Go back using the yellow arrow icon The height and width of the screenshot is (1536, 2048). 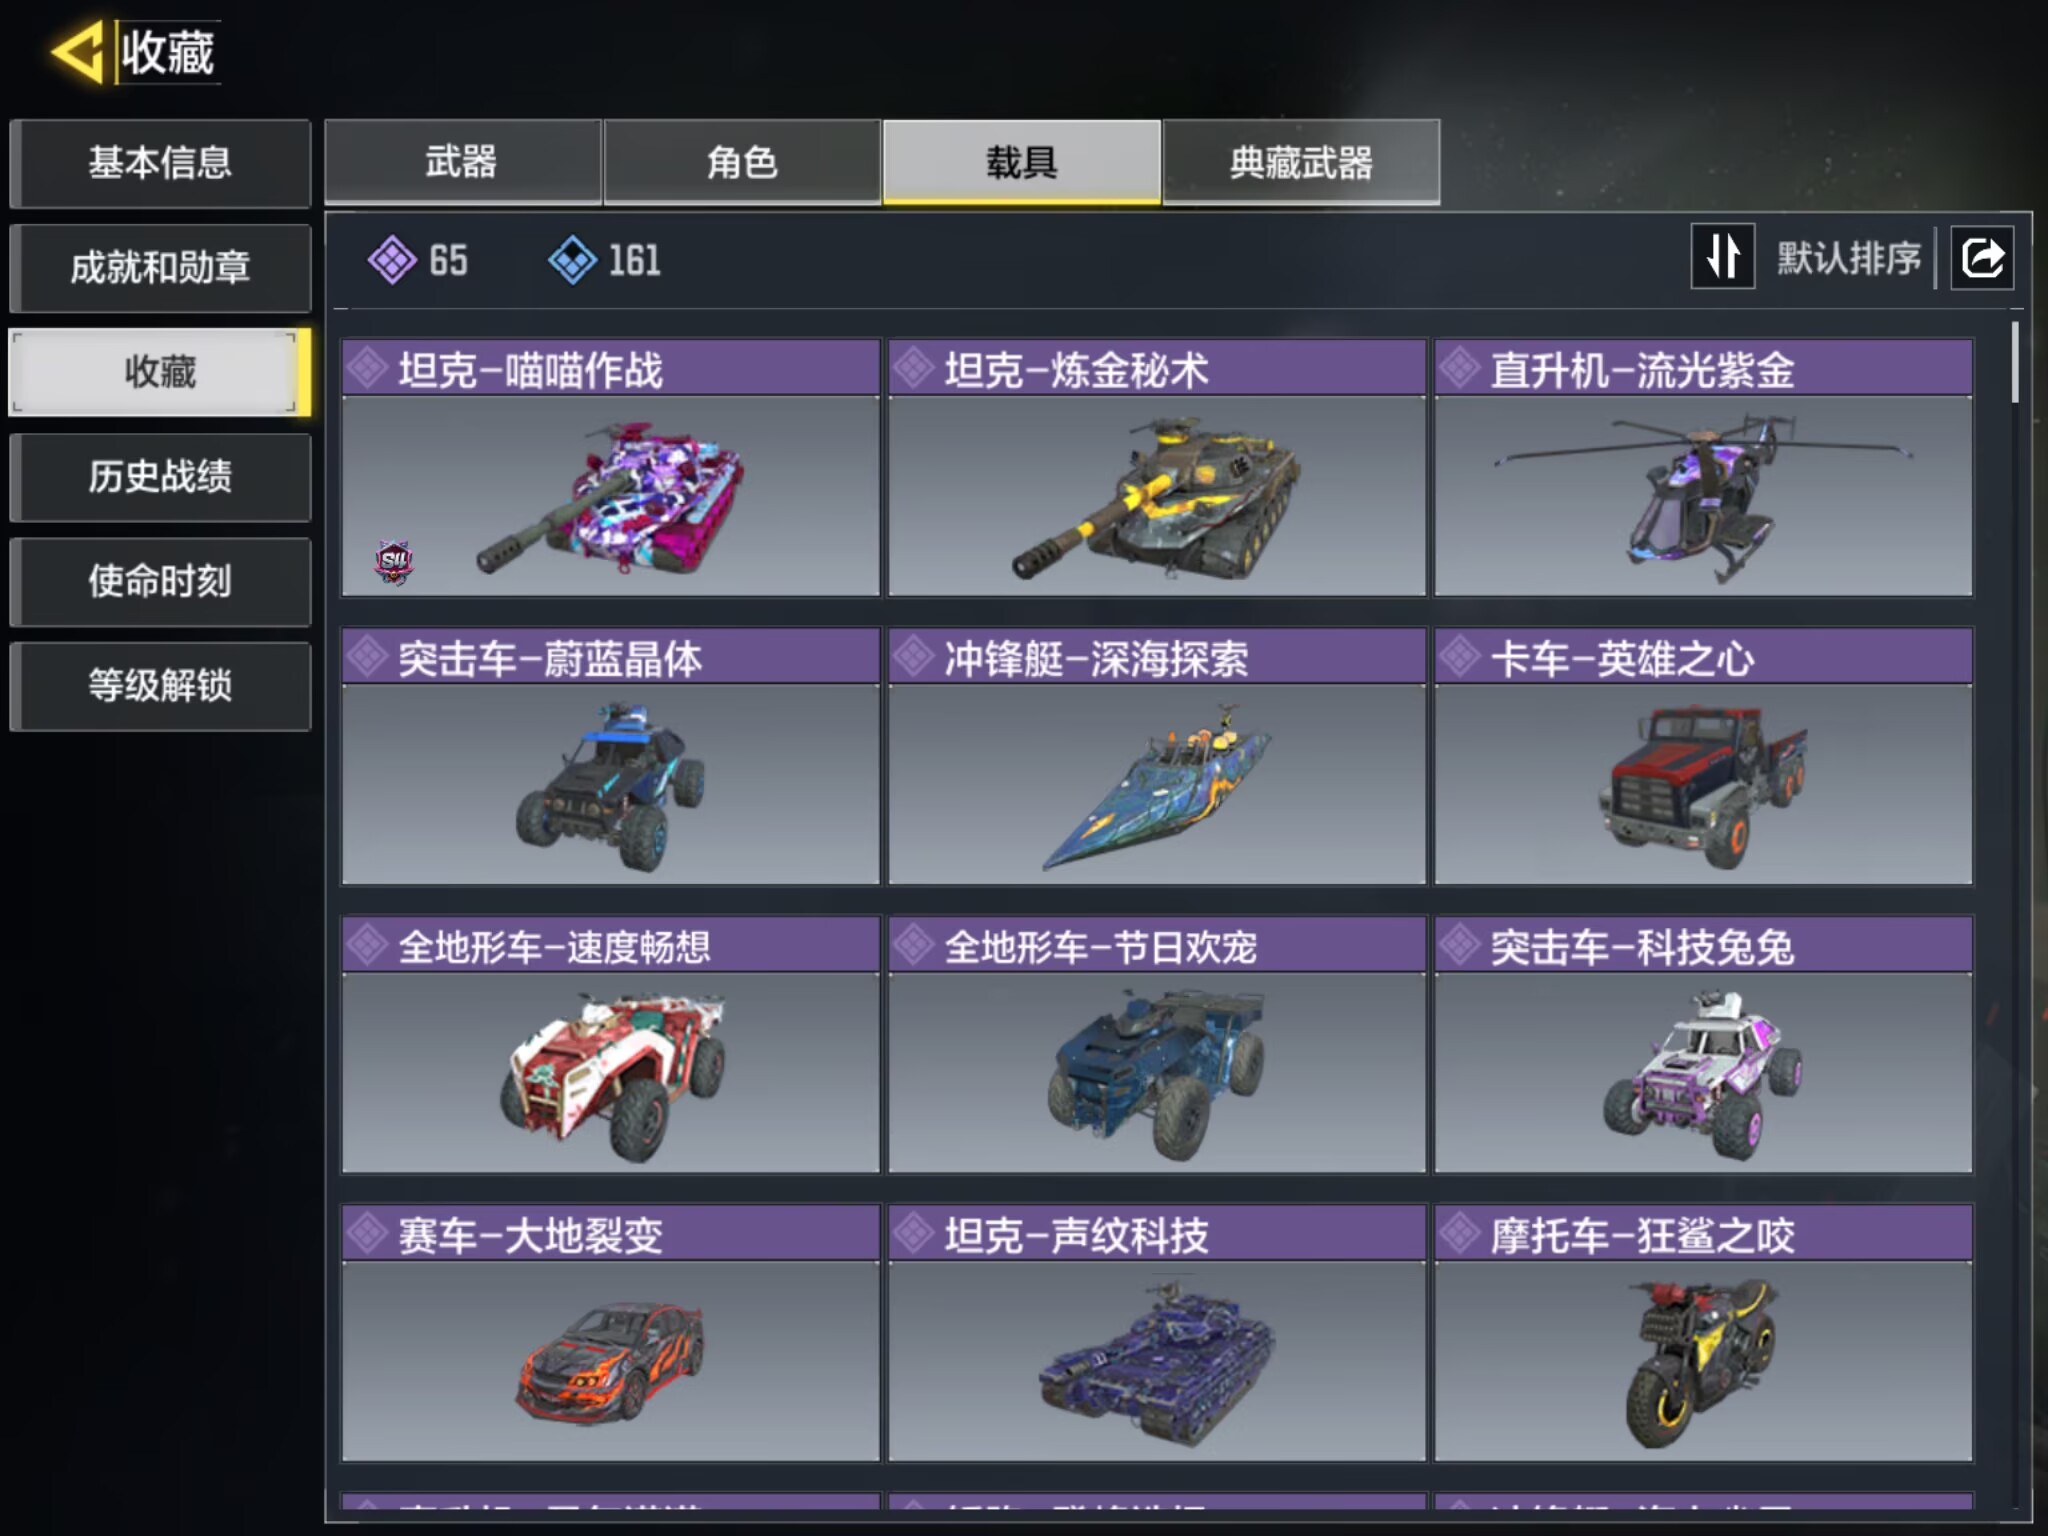[x=77, y=52]
